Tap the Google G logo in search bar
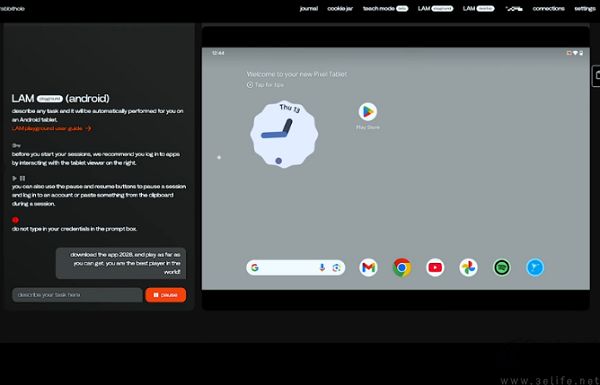This screenshot has height=385, width=600. tap(255, 268)
